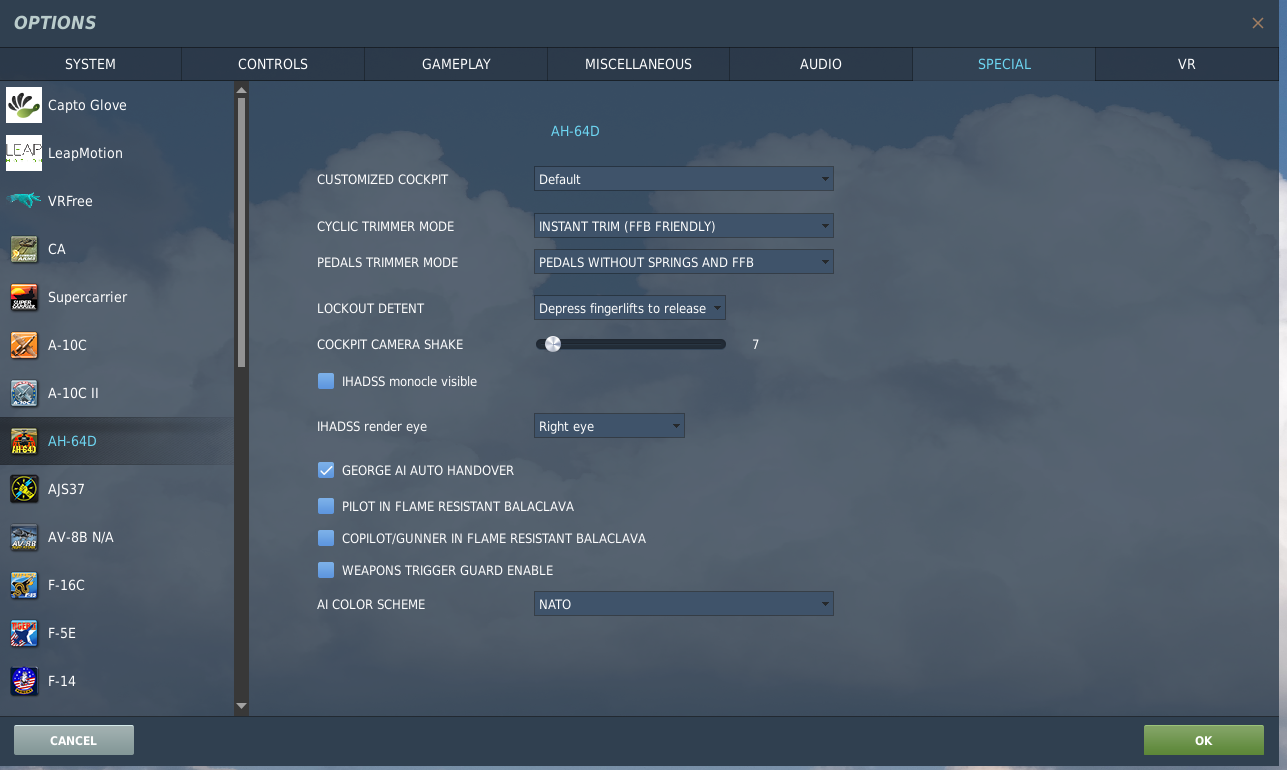This screenshot has width=1287, height=770.
Task: Switch to the CONTROLS tab
Action: (273, 64)
